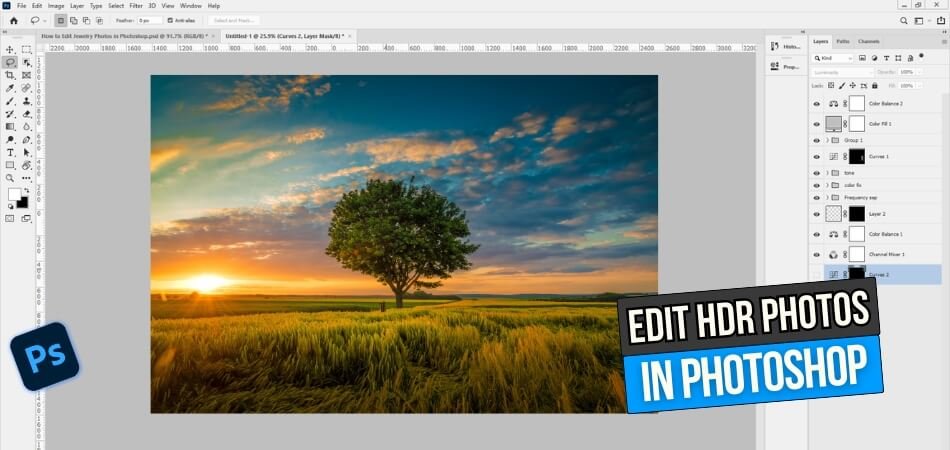Switch to the Channels tab
The image size is (950, 450).
(868, 41)
